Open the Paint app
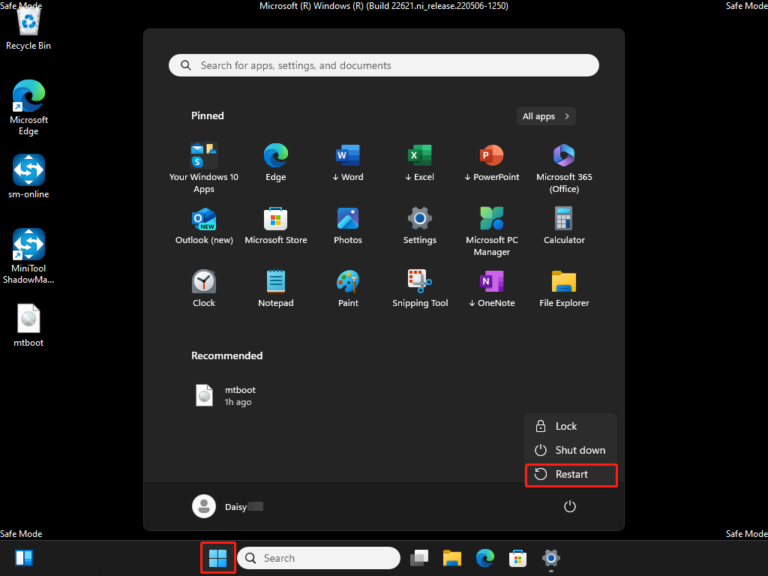Screen dimensions: 768x576 tap(348, 288)
